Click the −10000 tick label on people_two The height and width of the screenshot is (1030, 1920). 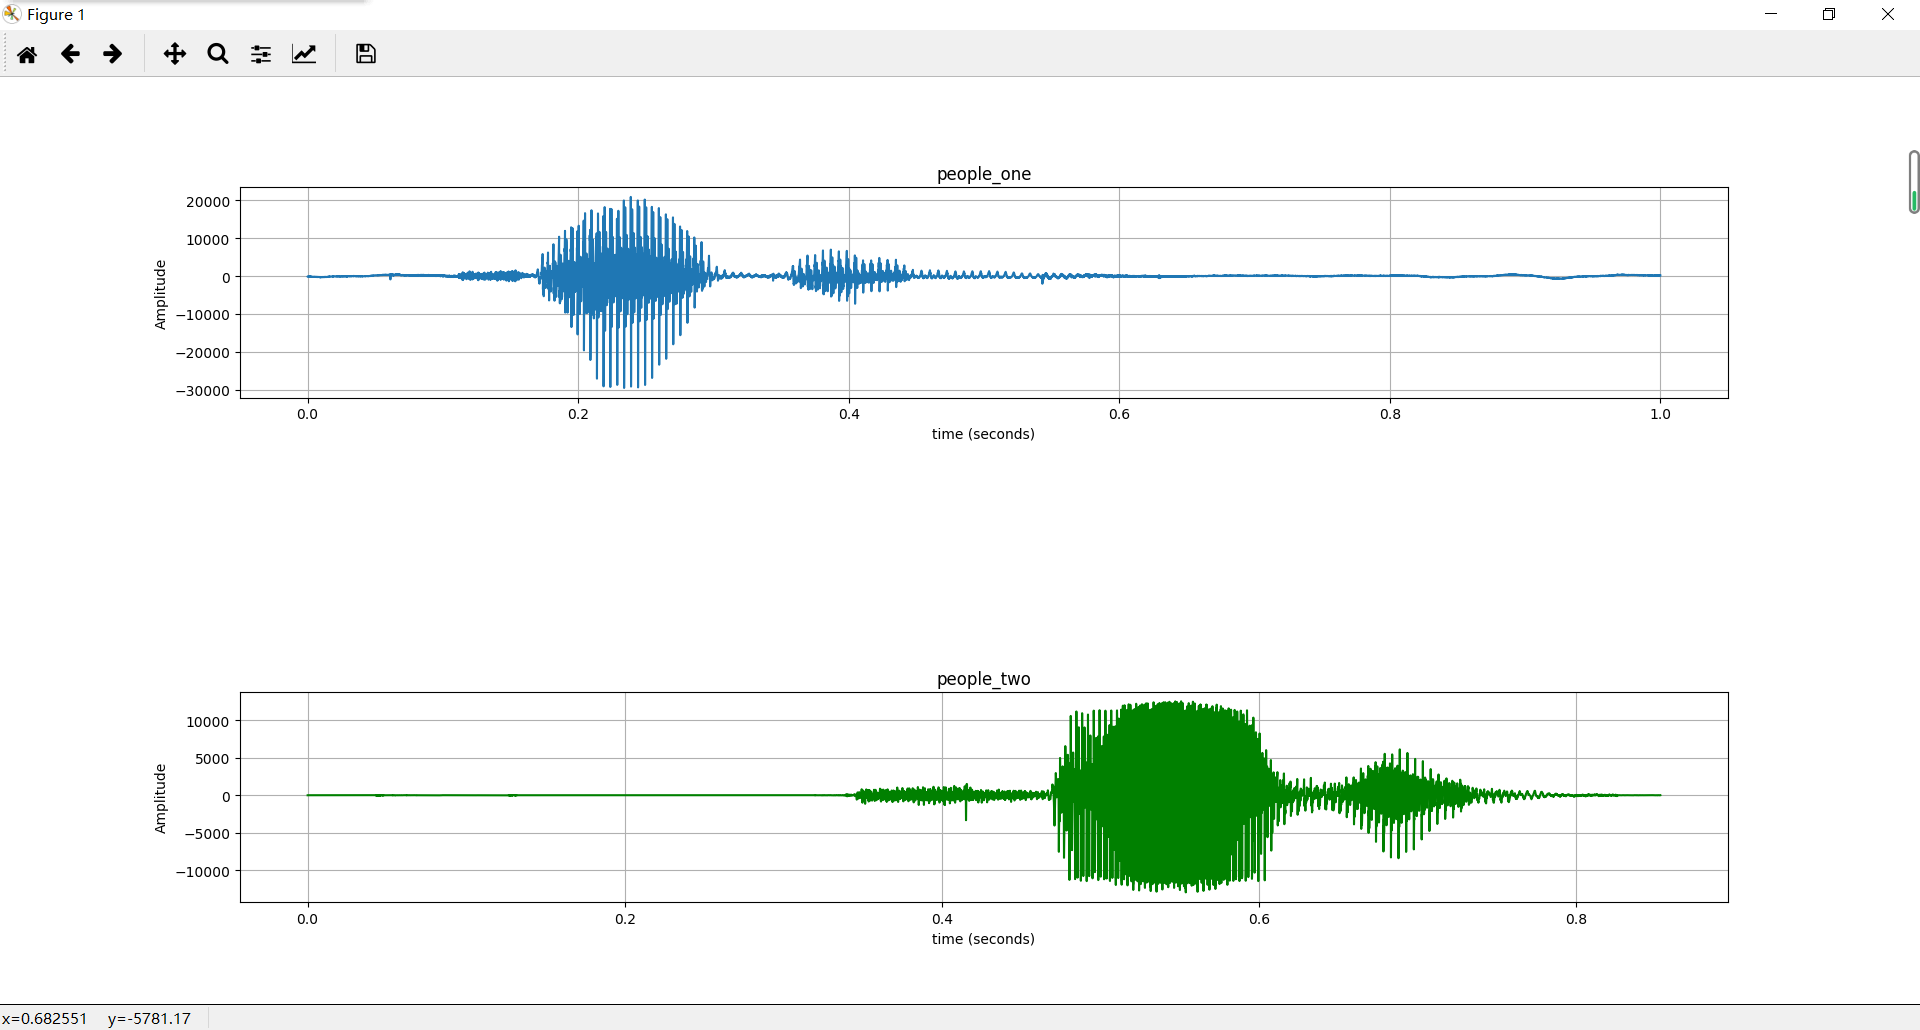click(203, 872)
